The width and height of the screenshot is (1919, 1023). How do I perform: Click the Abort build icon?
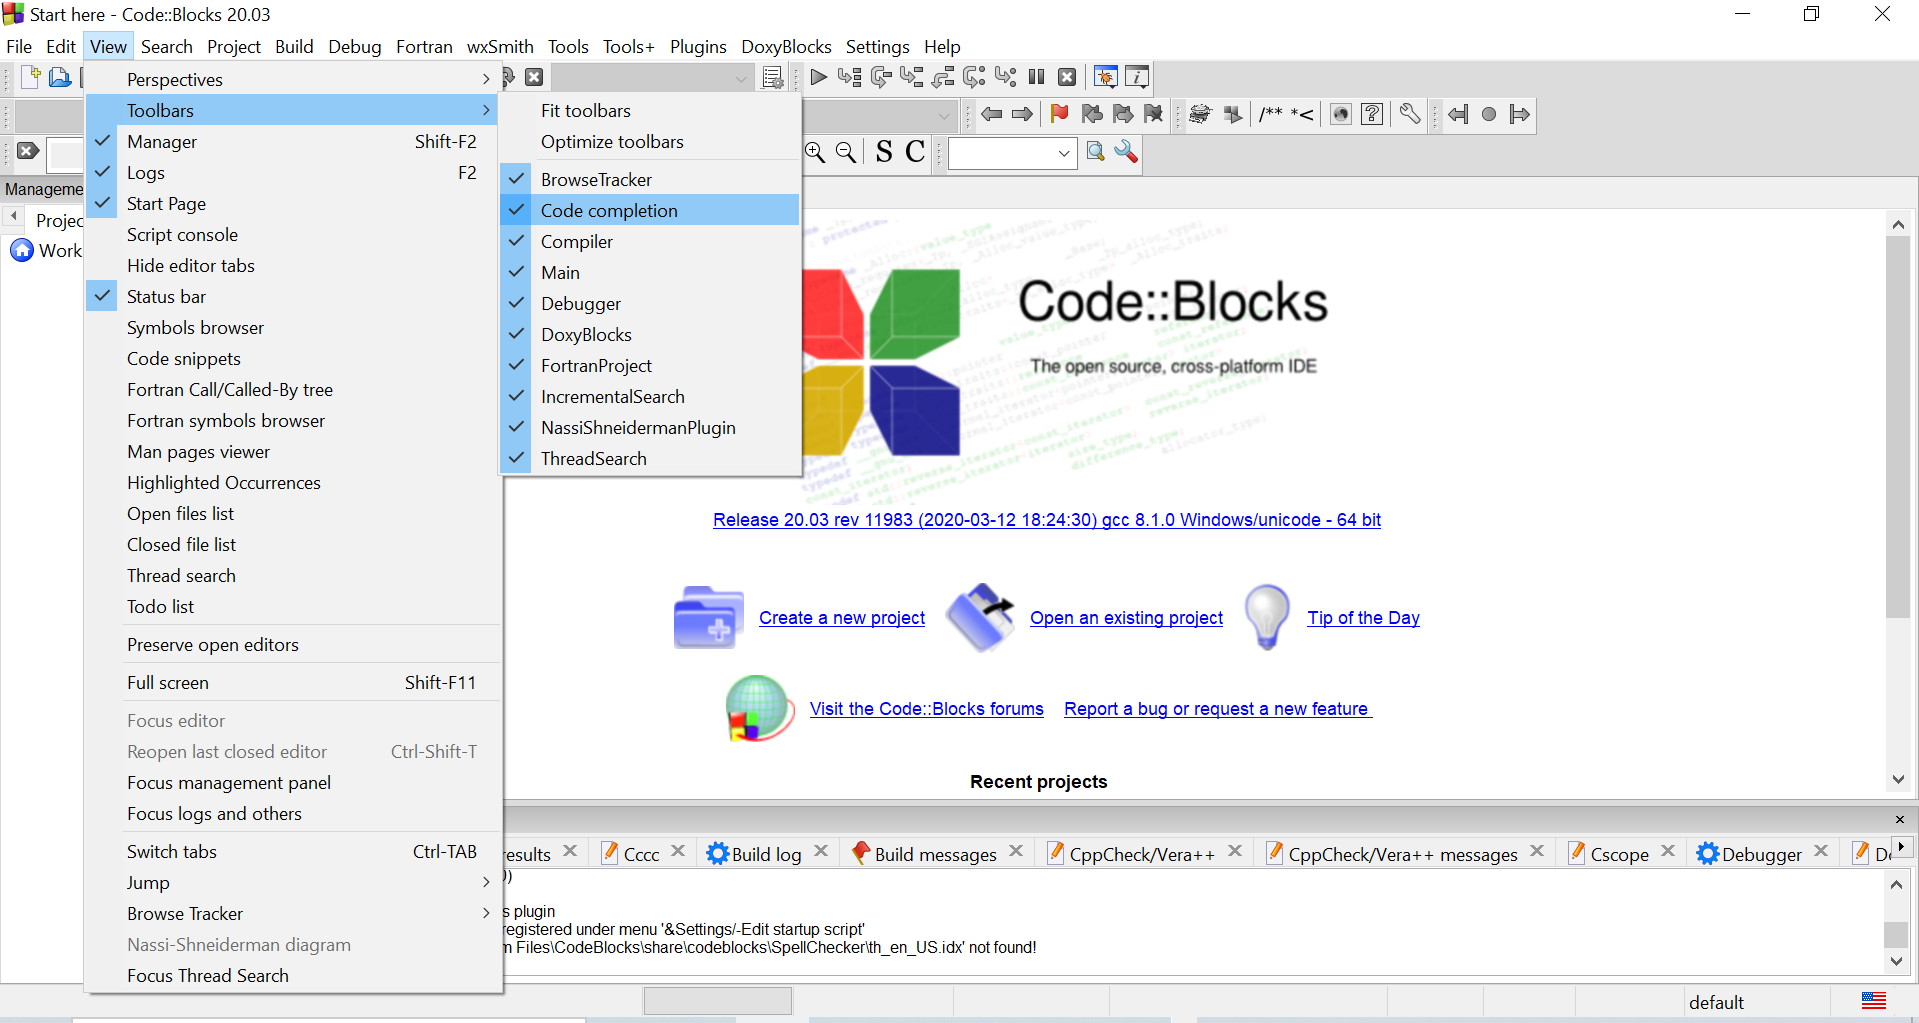(534, 77)
